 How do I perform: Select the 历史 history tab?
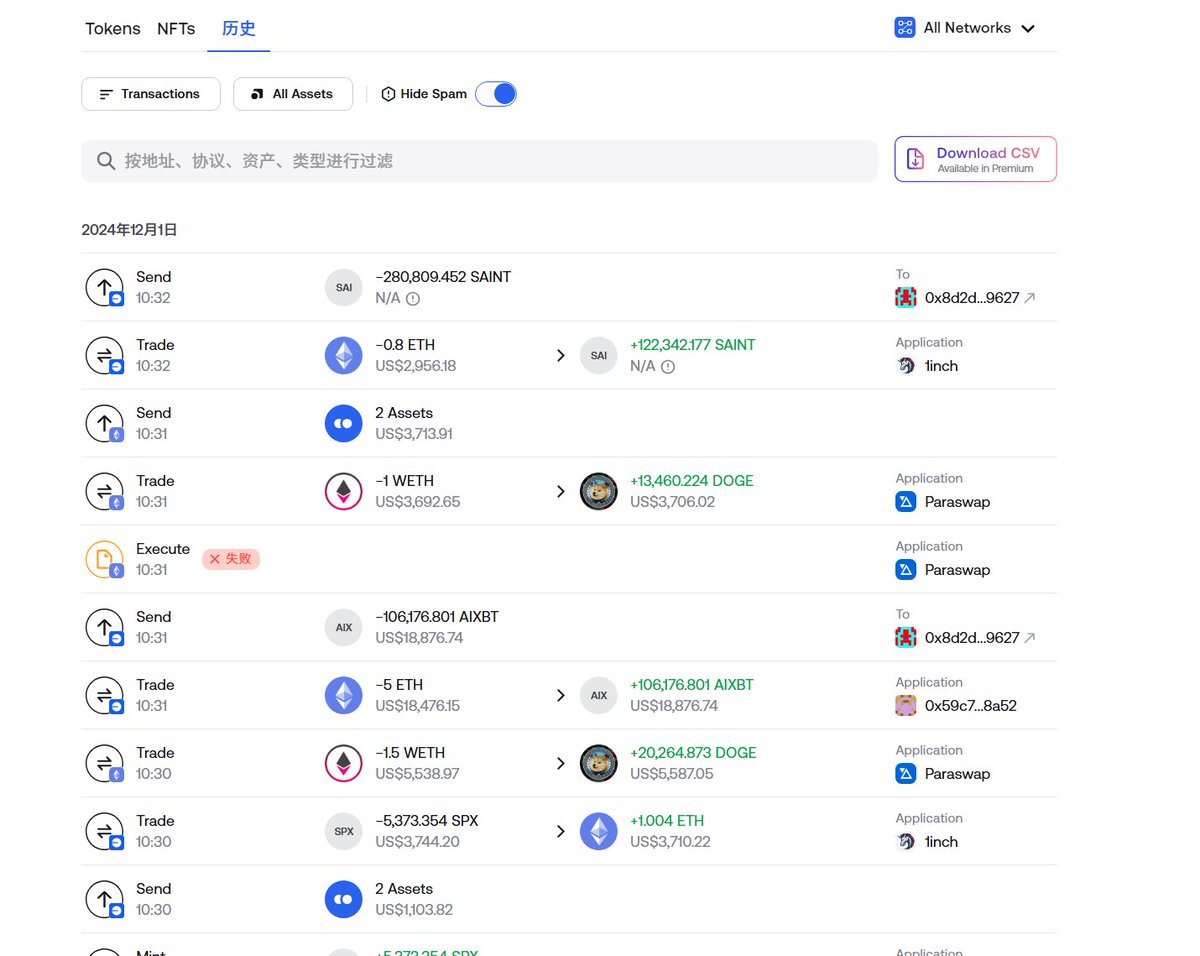239,29
